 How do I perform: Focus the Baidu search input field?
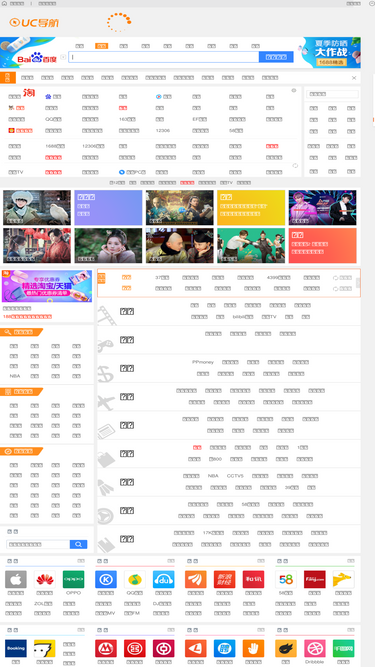pos(164,57)
